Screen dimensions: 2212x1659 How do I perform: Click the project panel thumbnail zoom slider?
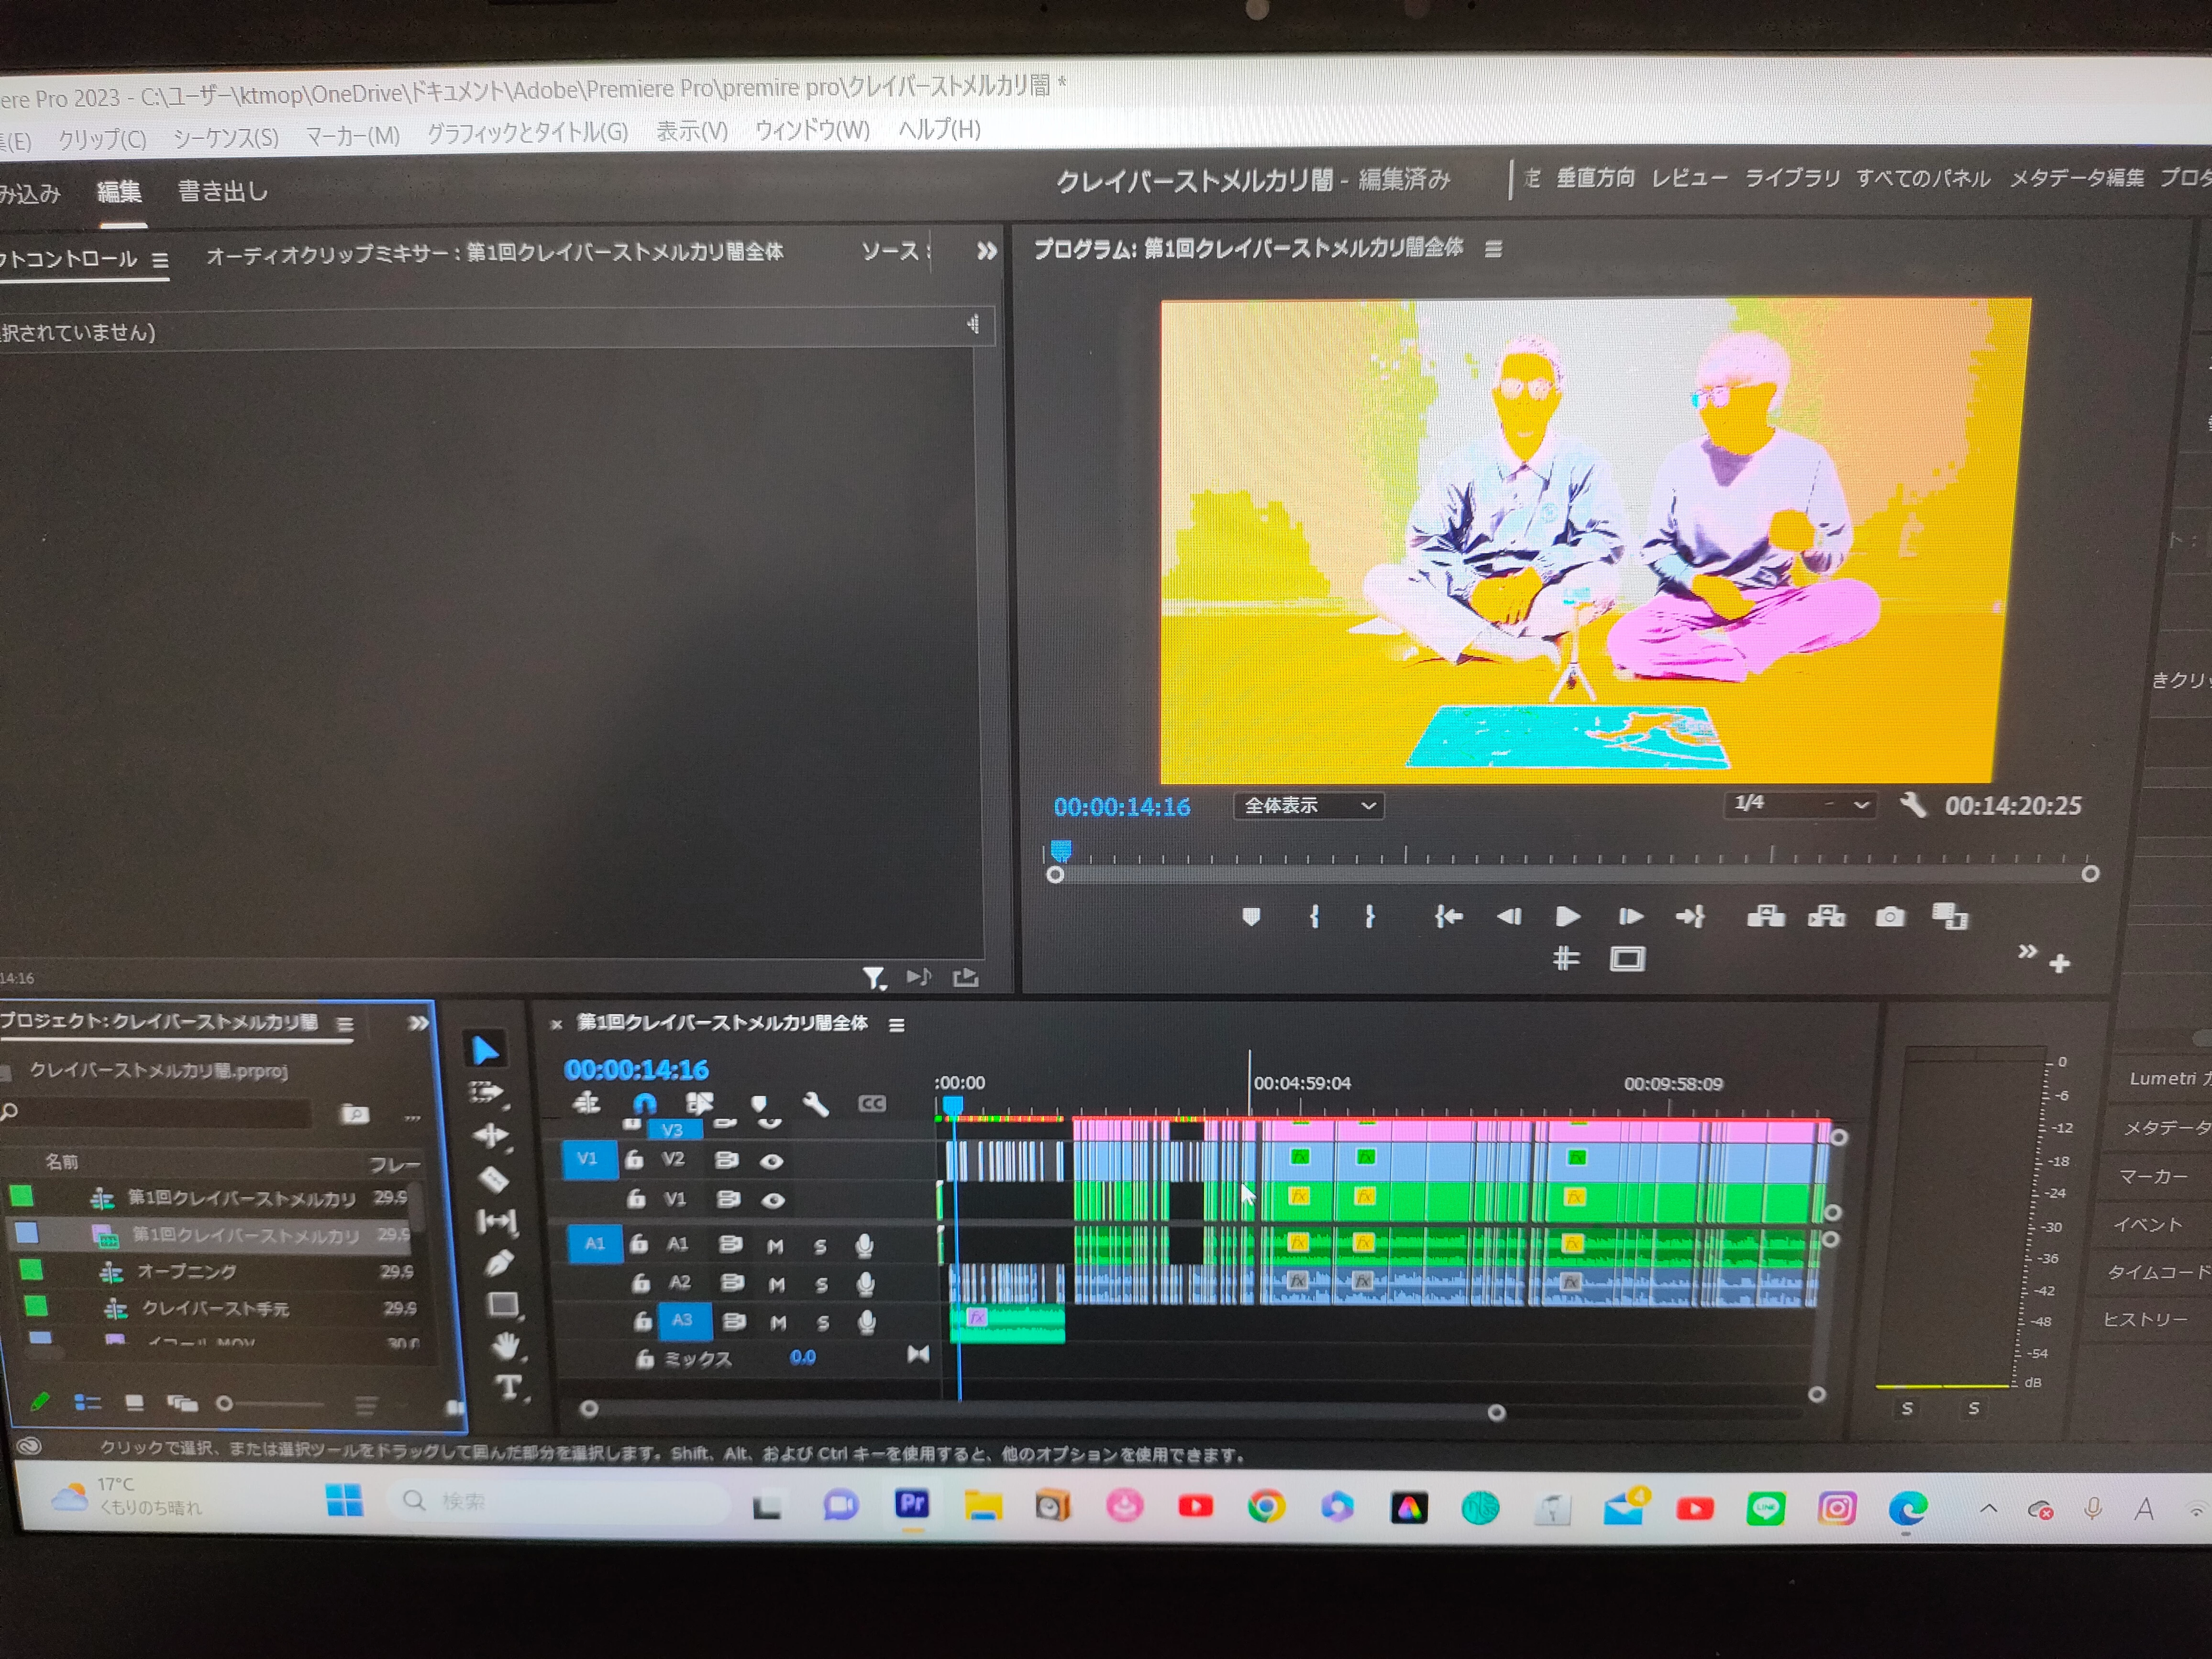pyautogui.click(x=225, y=1404)
